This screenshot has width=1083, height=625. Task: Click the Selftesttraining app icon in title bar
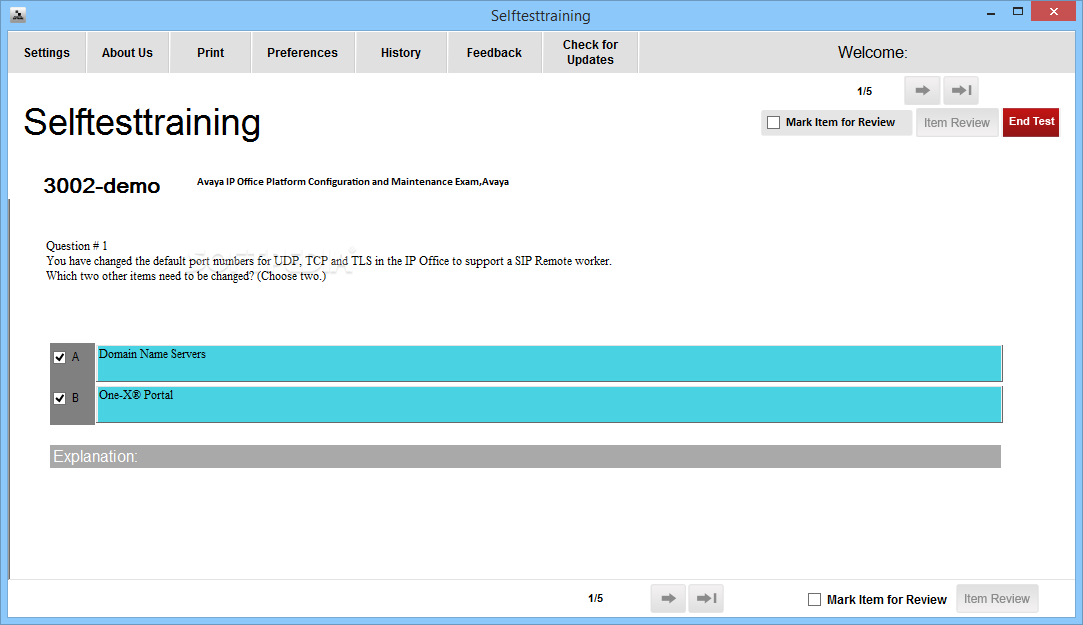tap(19, 15)
